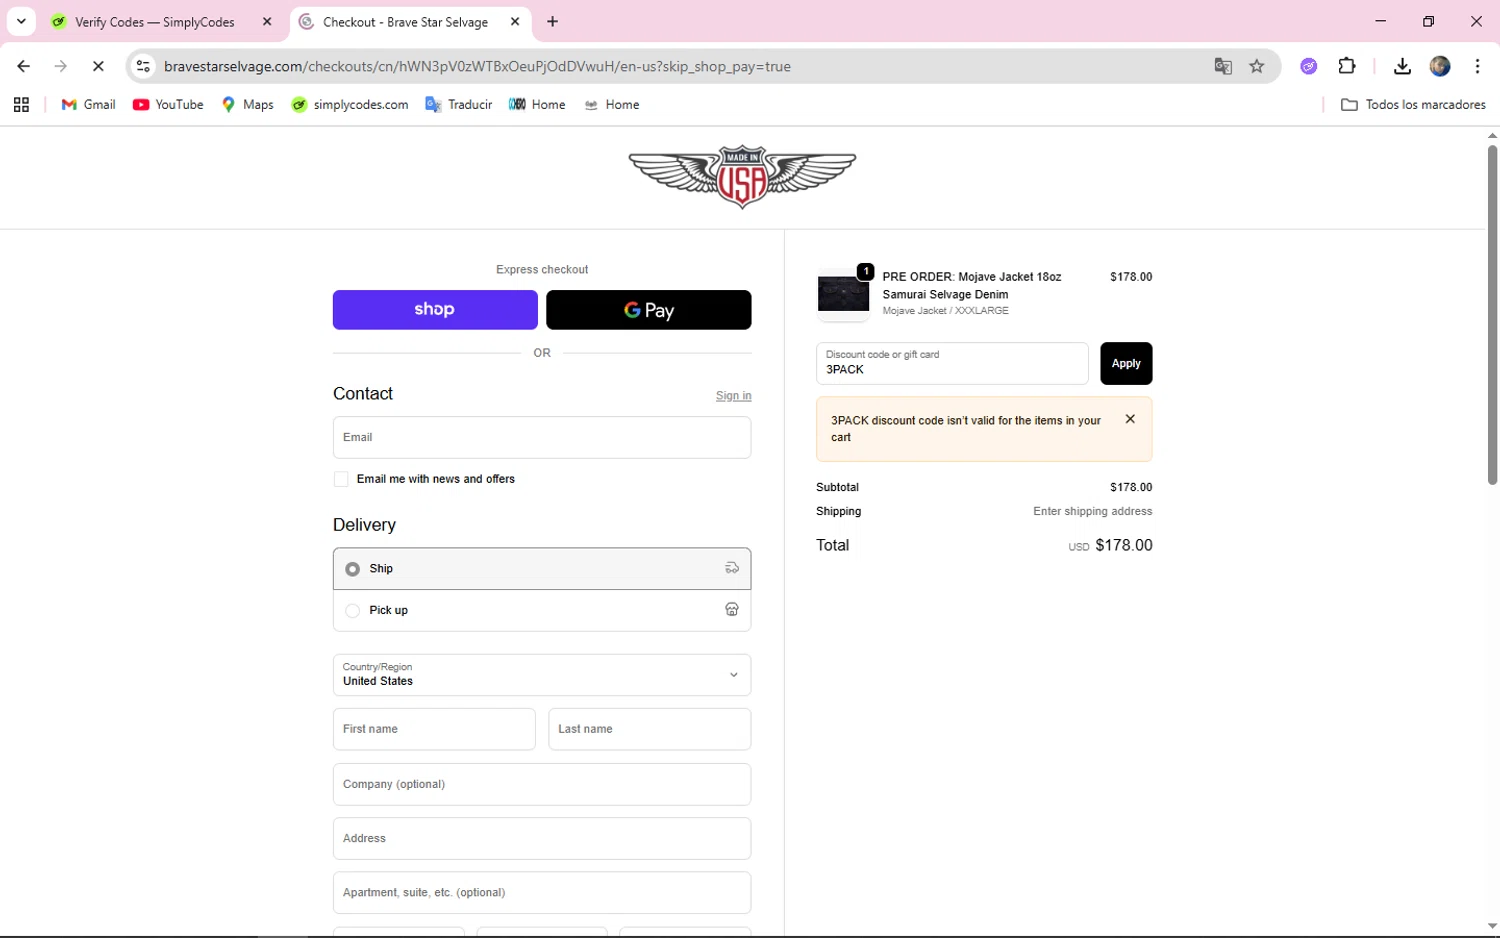
Task: Switch to Verify Codes — SimplyCodes tab
Action: 155,22
